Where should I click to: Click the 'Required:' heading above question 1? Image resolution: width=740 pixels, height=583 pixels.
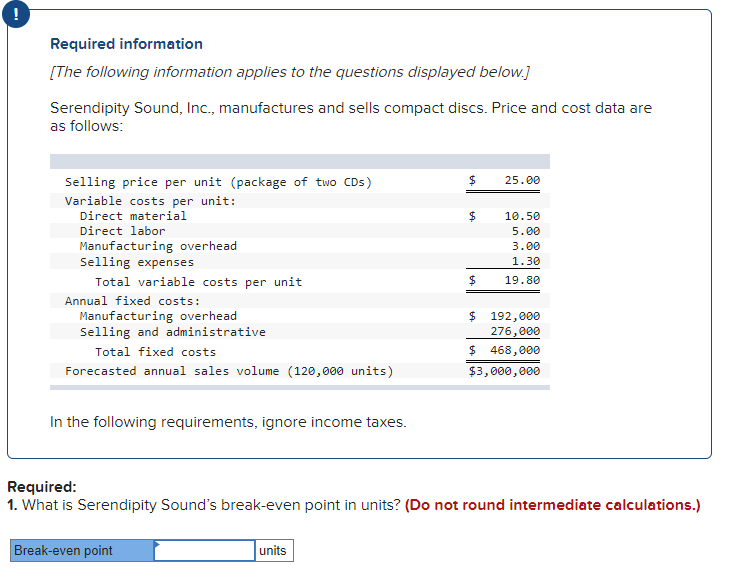42,487
